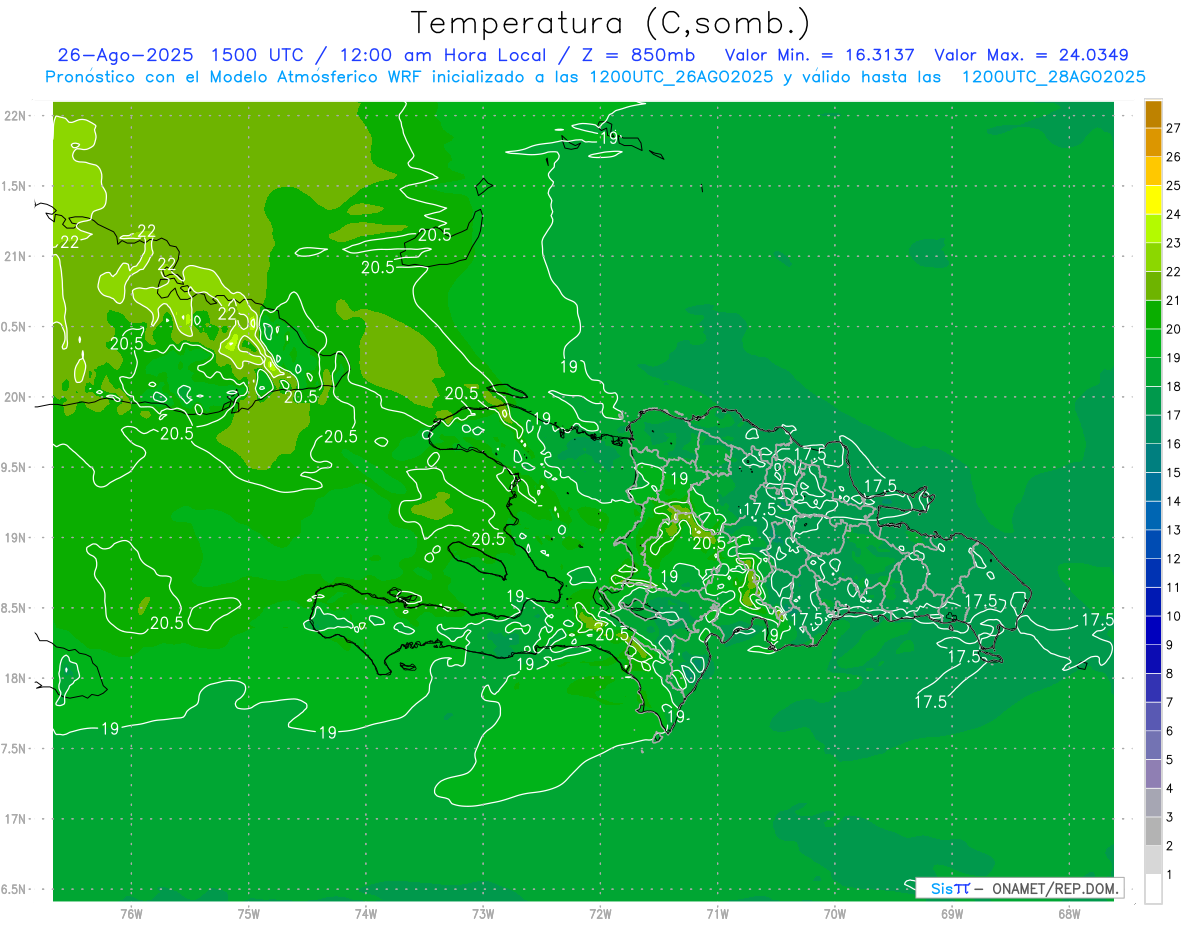The height and width of the screenshot is (927, 1200).
Task: Click the '76W' longitude axis label
Action: (131, 913)
